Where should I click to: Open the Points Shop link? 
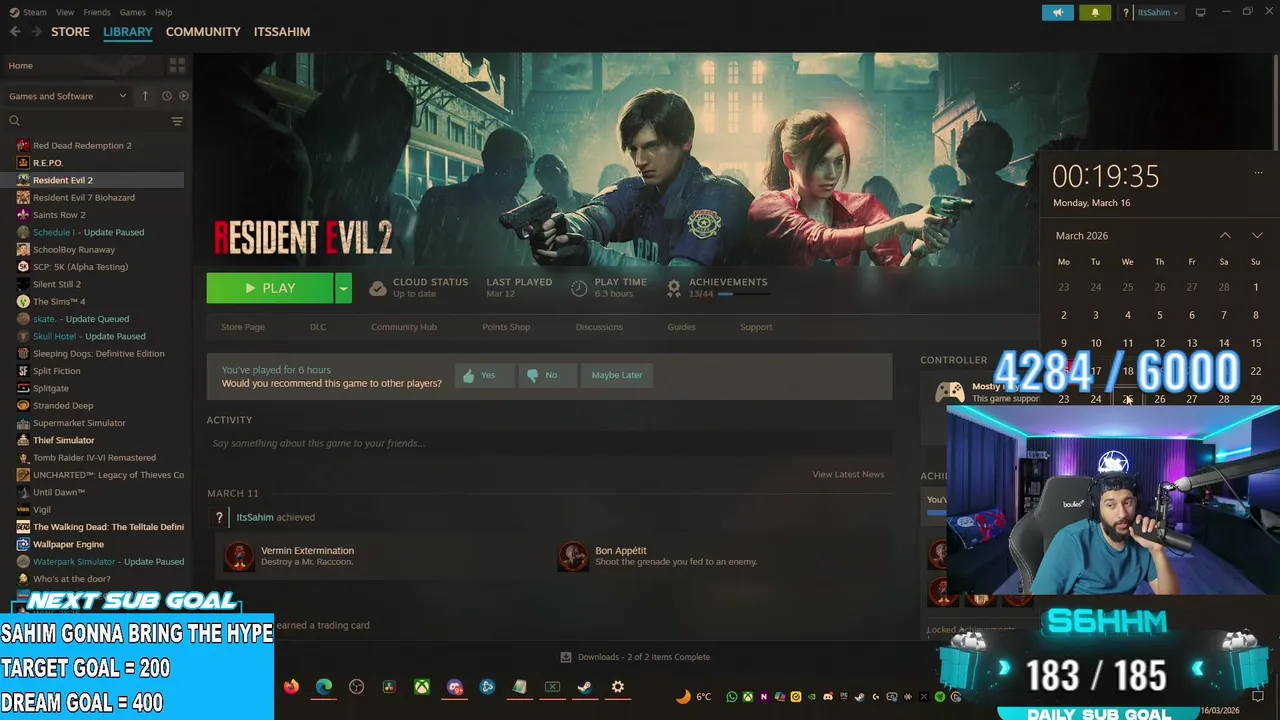pos(506,327)
